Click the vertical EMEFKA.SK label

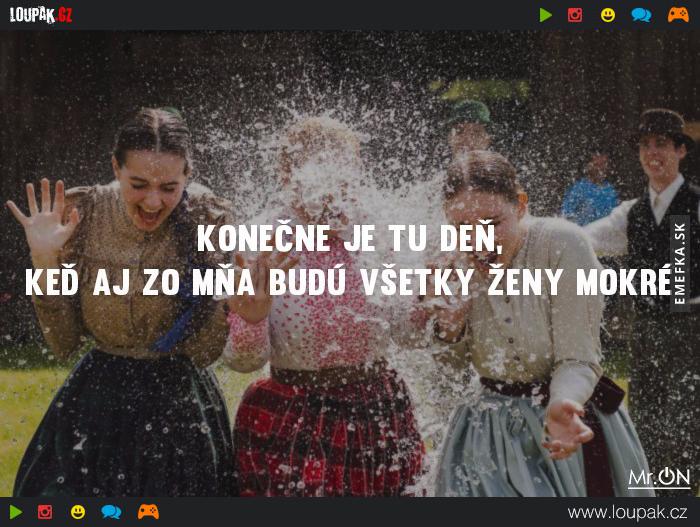point(679,264)
